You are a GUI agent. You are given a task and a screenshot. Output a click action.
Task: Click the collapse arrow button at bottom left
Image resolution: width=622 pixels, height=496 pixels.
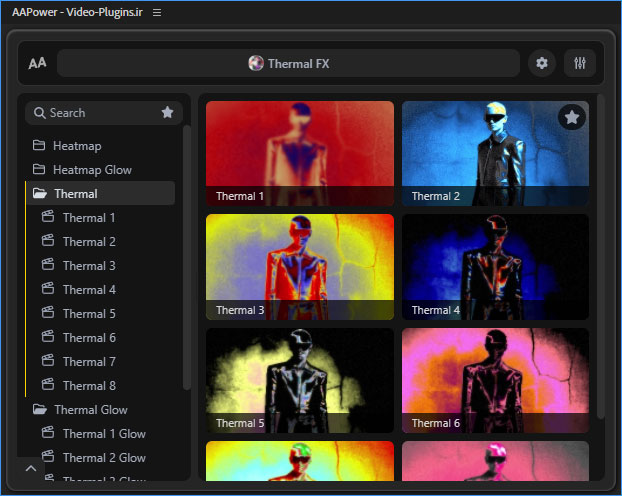(x=30, y=468)
